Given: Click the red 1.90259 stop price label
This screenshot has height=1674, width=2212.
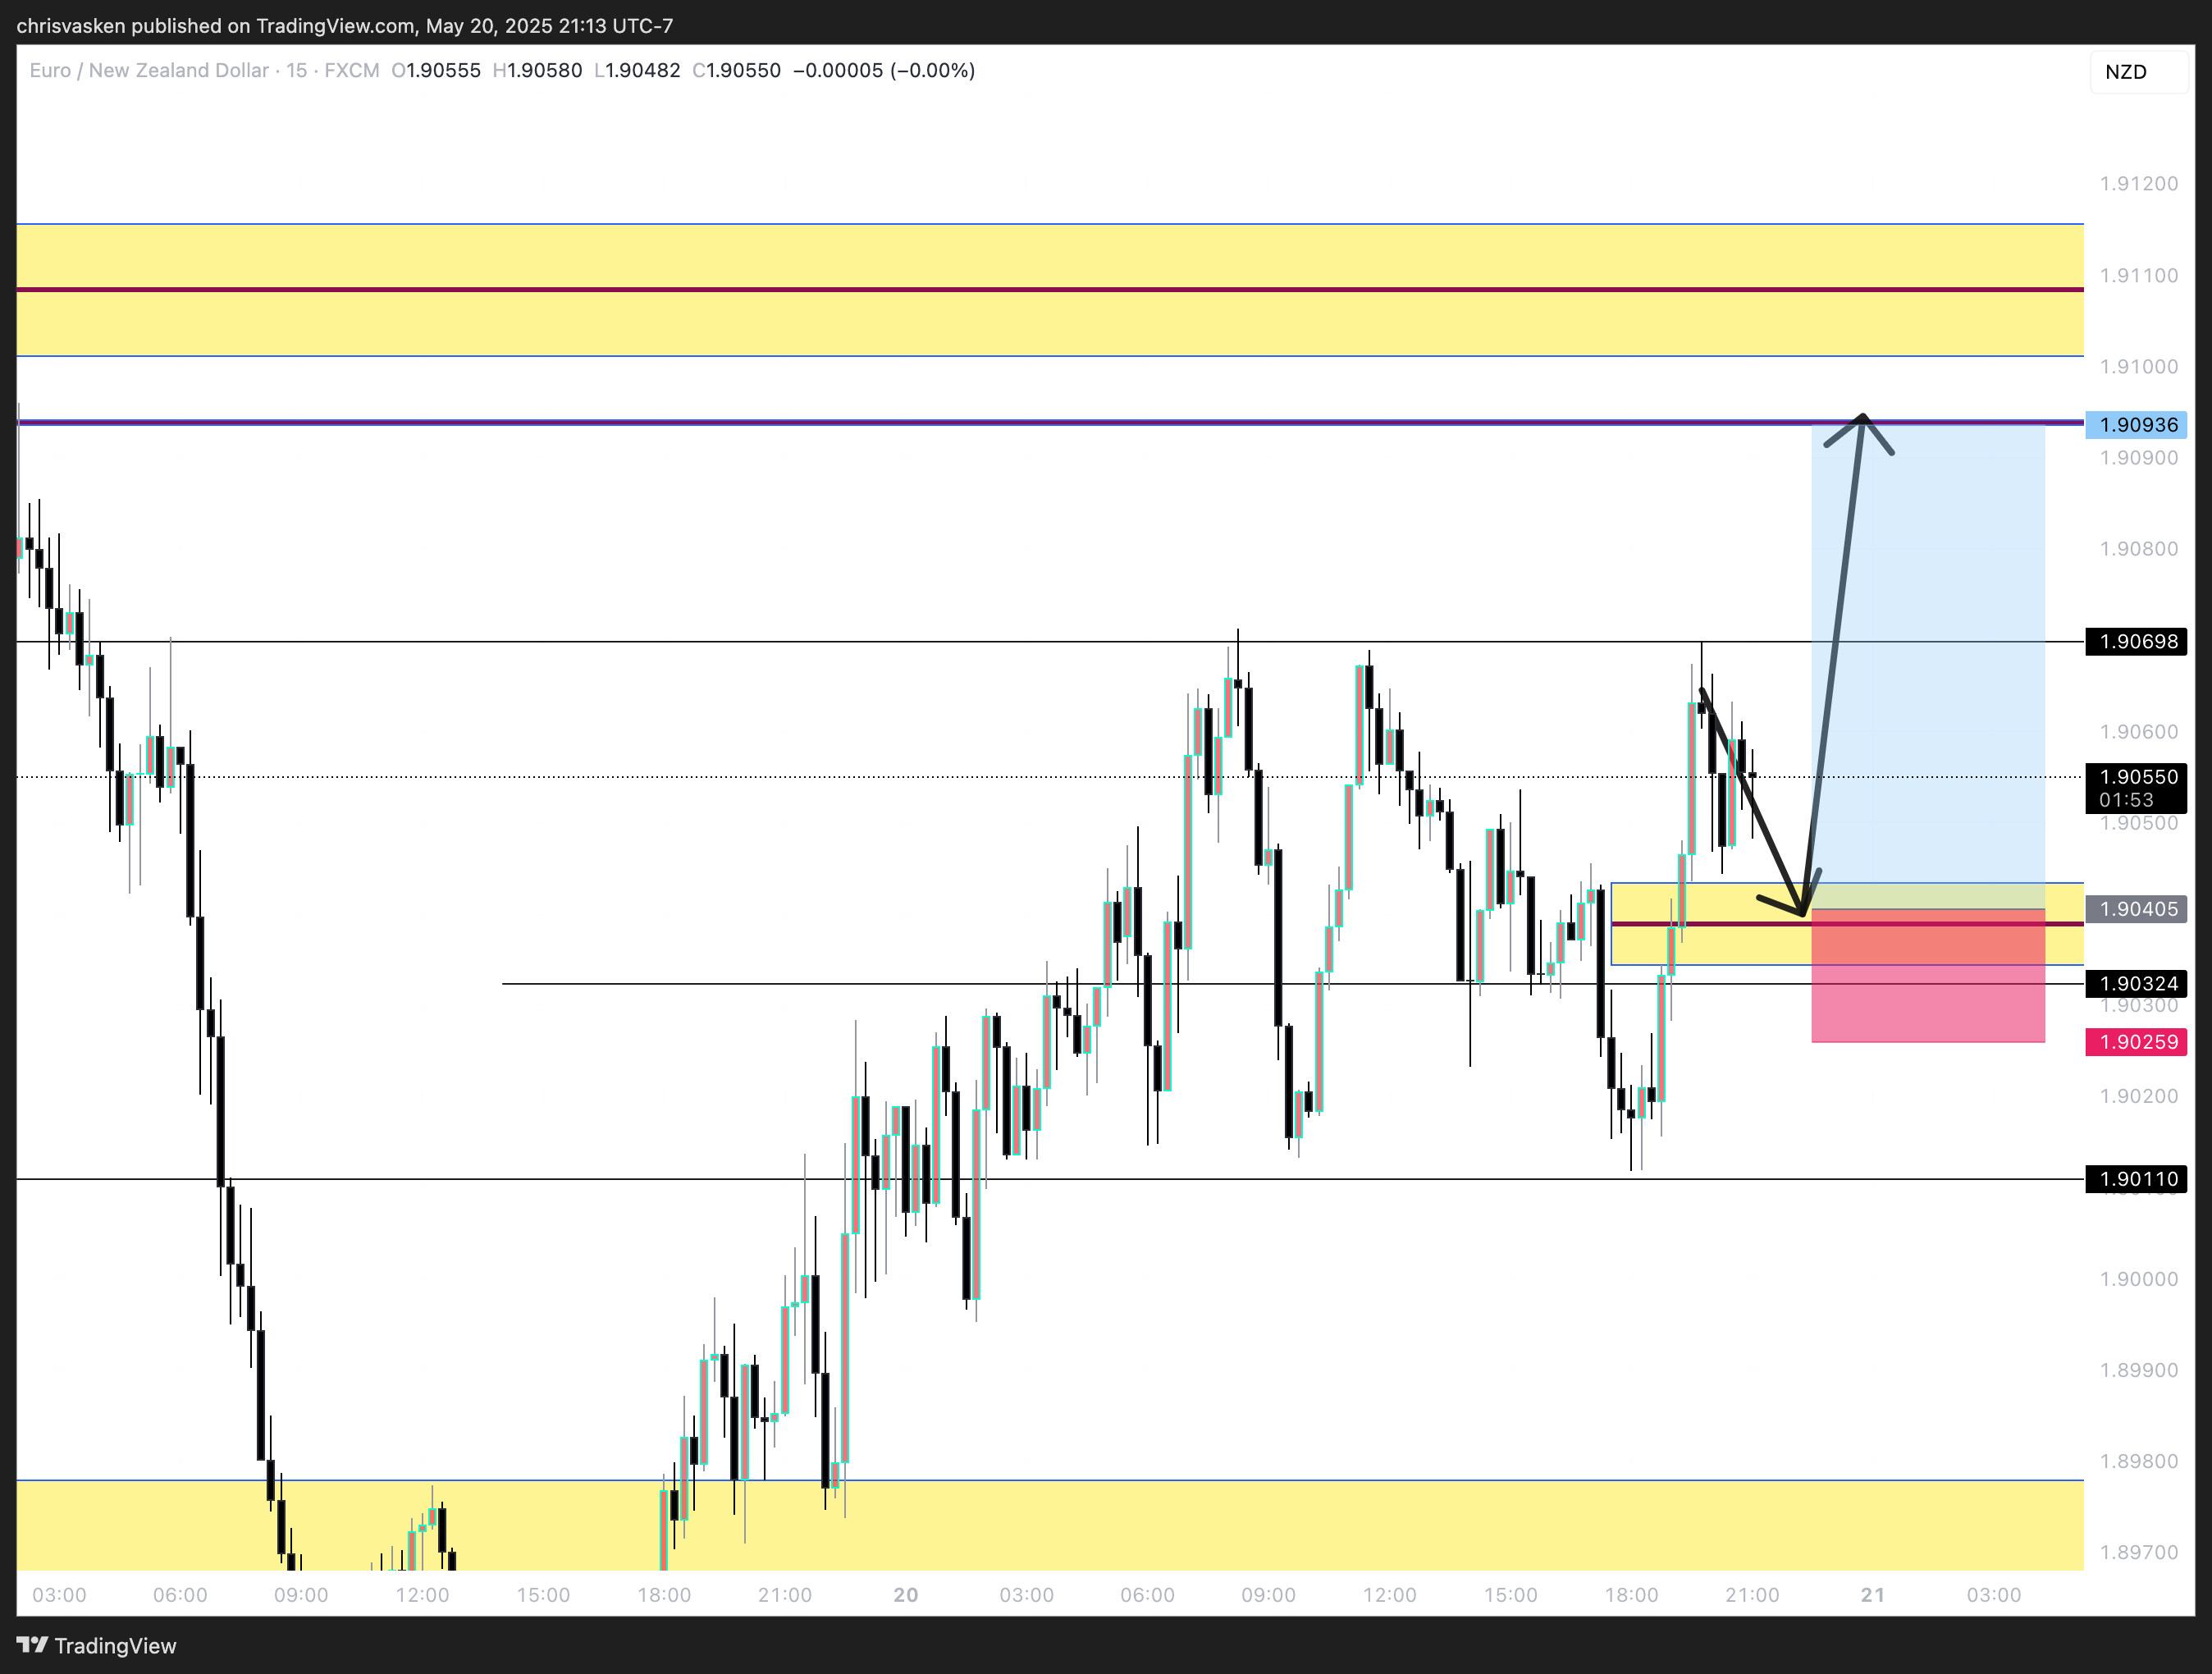Looking at the screenshot, I should click(2136, 1042).
